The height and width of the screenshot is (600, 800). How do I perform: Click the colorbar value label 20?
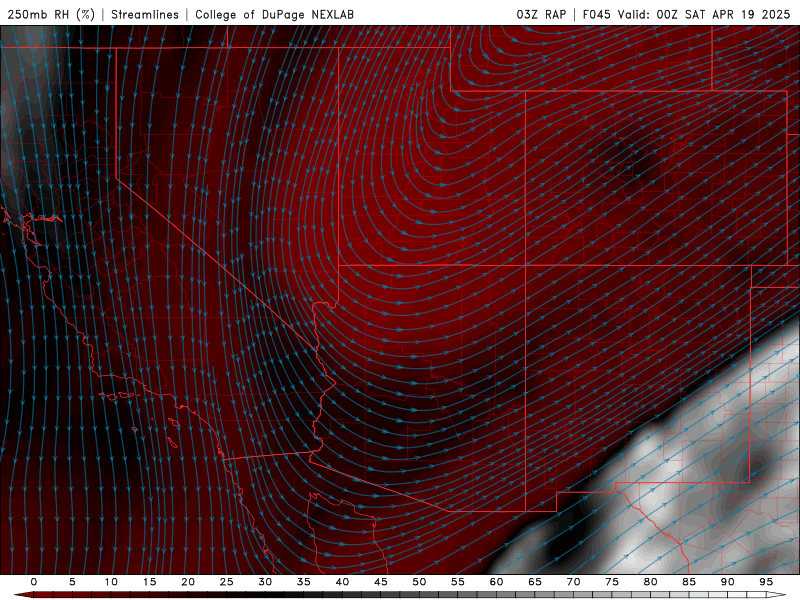point(188,582)
